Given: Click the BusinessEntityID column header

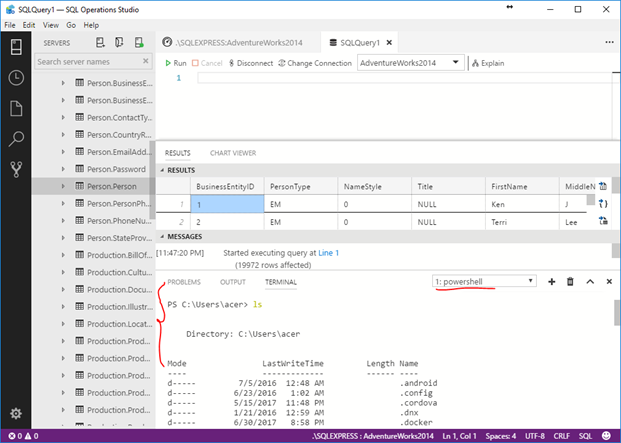Looking at the screenshot, I should point(227,186).
